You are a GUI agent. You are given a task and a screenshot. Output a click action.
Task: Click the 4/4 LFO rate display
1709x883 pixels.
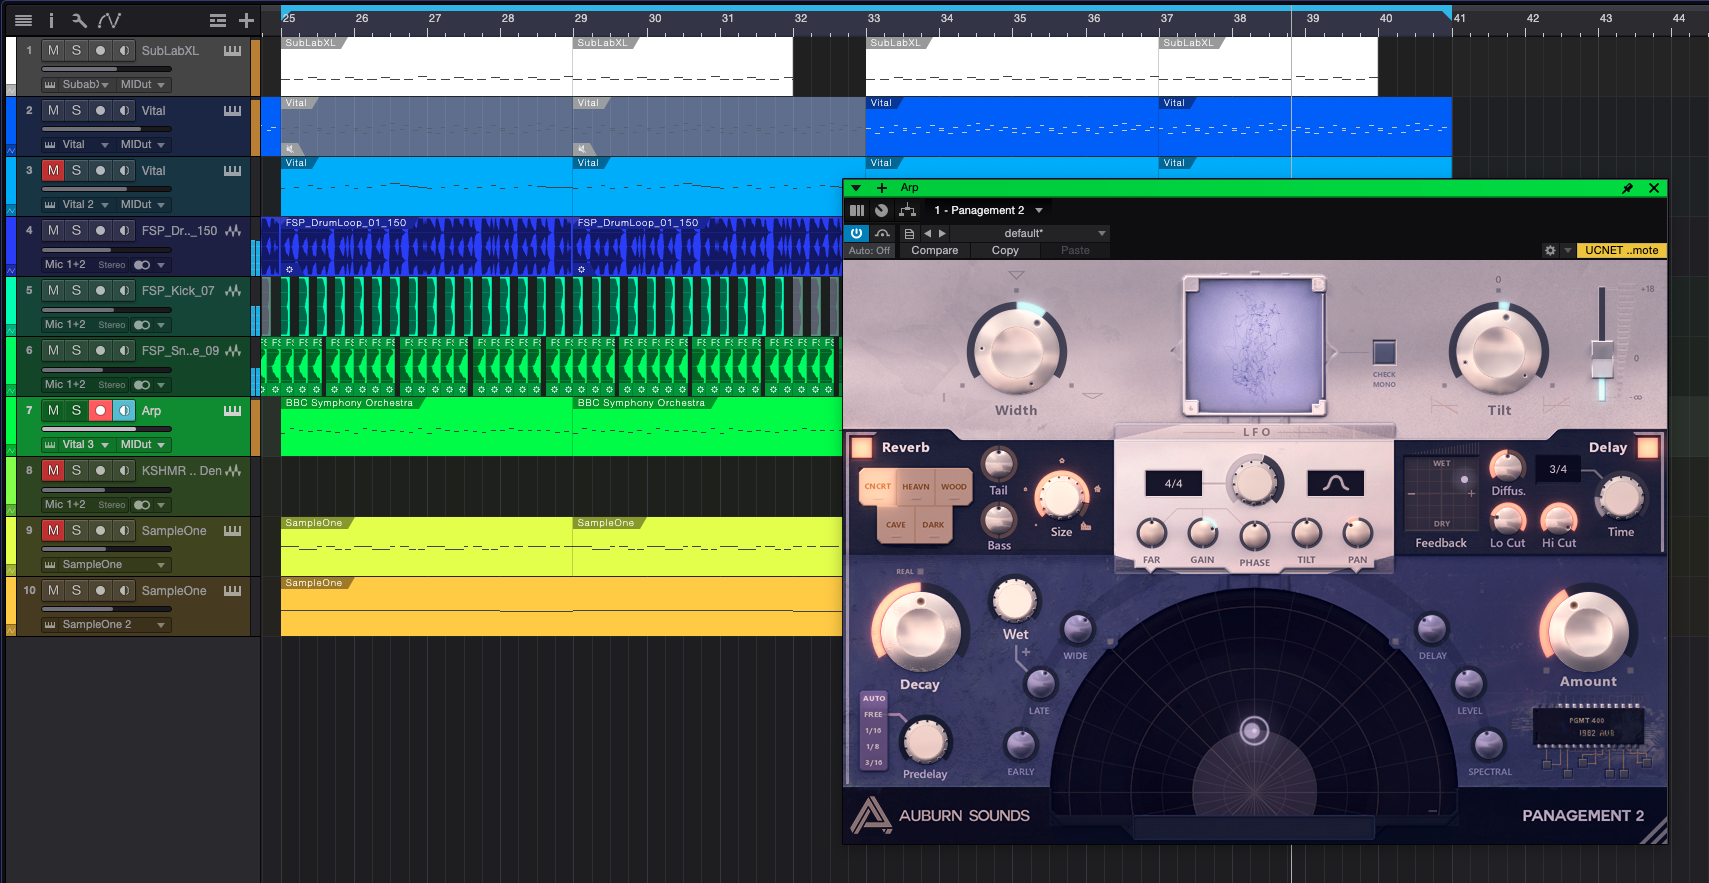coord(1173,483)
